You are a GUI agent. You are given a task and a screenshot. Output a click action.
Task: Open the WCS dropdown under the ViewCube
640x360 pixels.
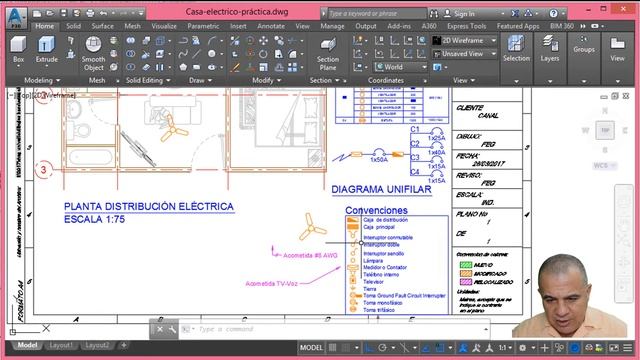coord(604,165)
